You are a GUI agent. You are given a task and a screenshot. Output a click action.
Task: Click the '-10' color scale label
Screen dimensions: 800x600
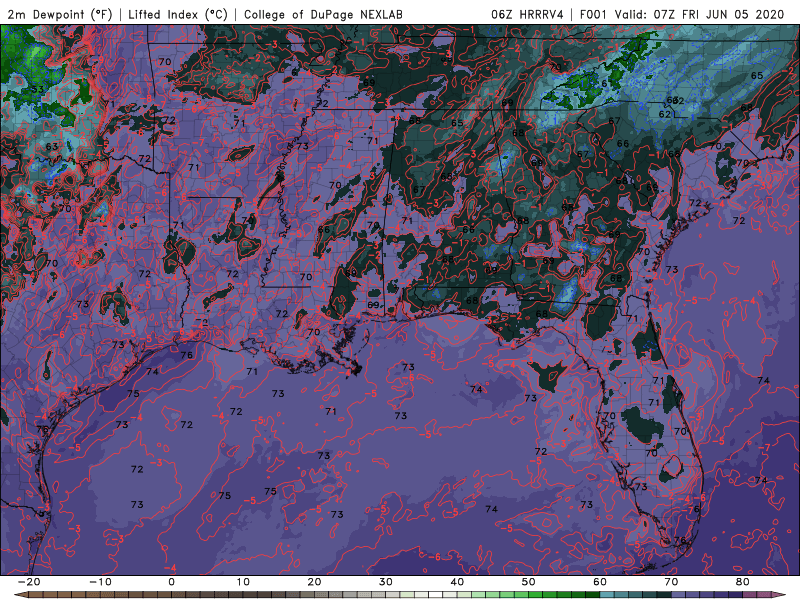coord(100,582)
